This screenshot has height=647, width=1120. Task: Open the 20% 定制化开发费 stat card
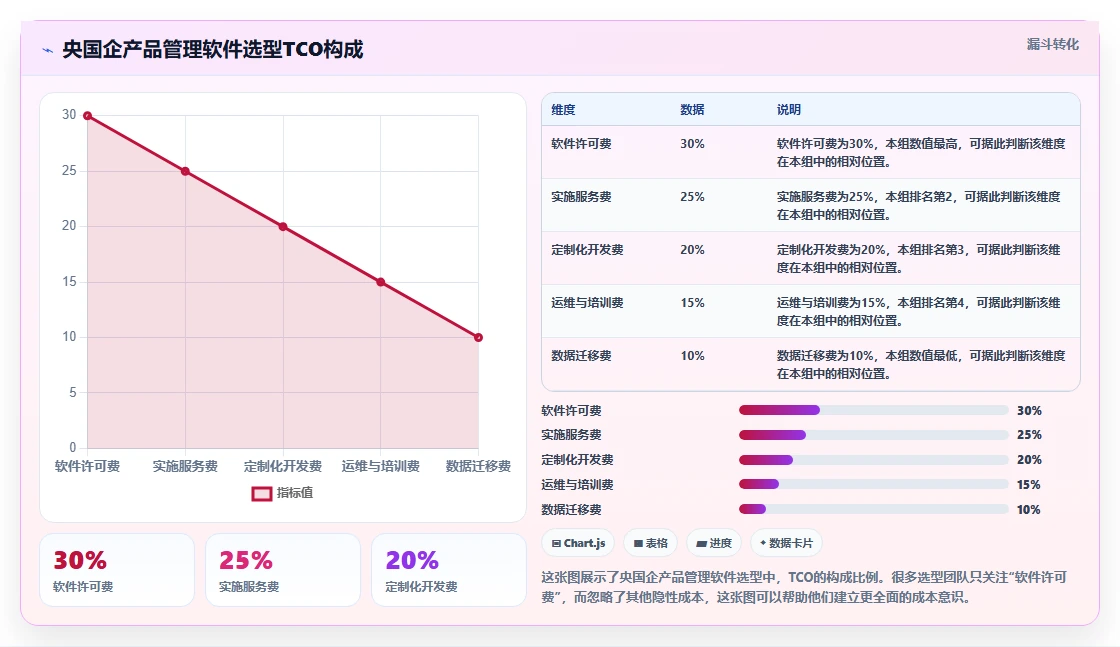click(449, 570)
